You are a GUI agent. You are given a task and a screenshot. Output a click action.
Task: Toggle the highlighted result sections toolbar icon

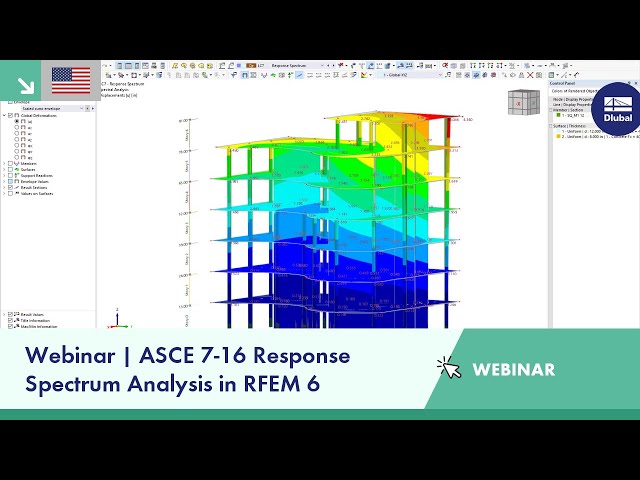[x=299, y=75]
